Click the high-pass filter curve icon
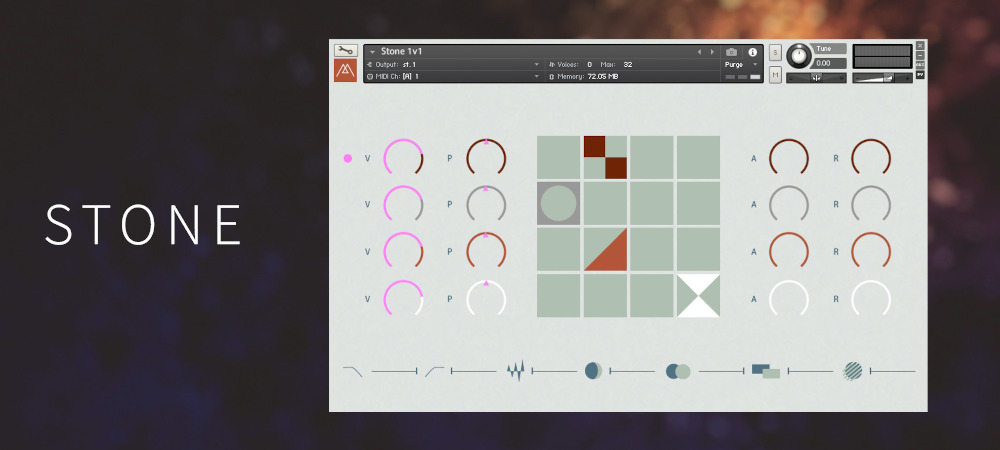The height and width of the screenshot is (450, 1000). pos(434,371)
